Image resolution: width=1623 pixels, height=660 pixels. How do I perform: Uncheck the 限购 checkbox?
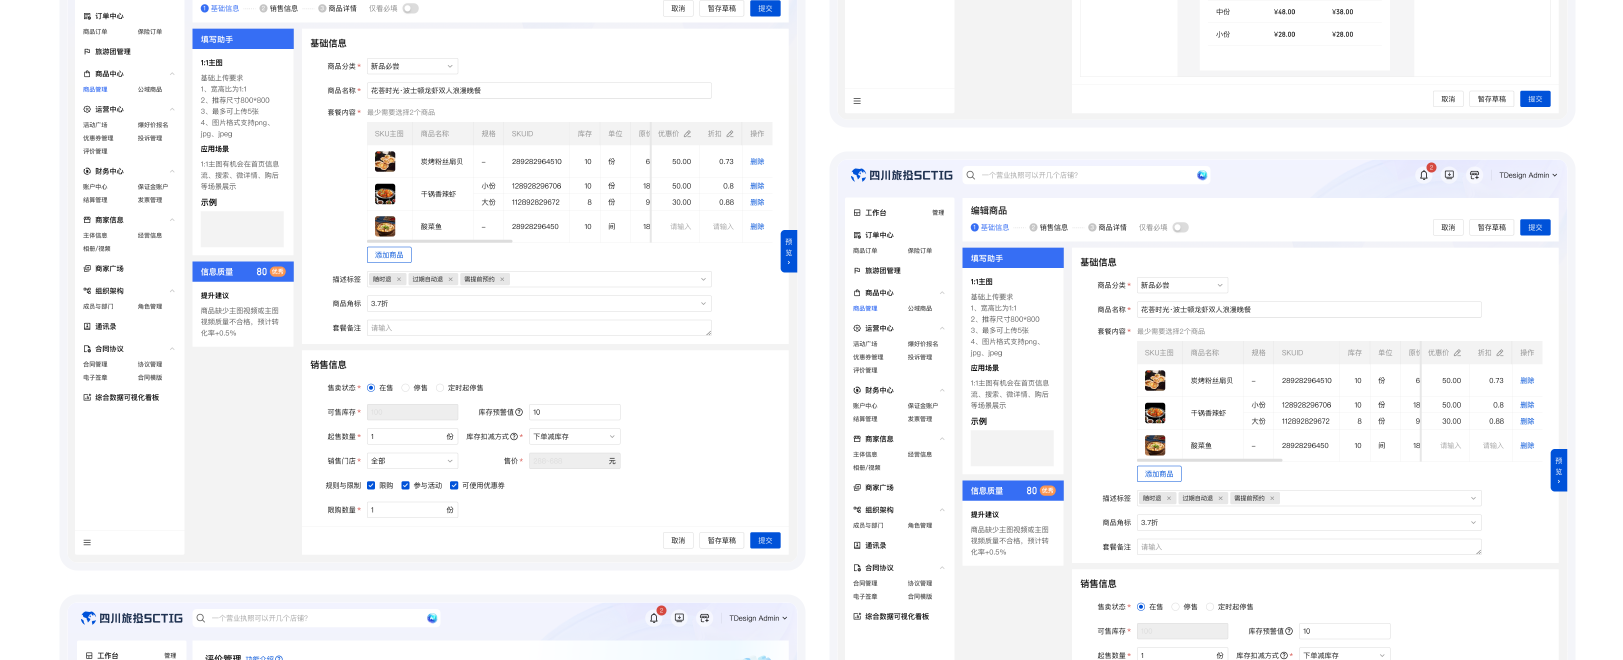click(x=371, y=486)
